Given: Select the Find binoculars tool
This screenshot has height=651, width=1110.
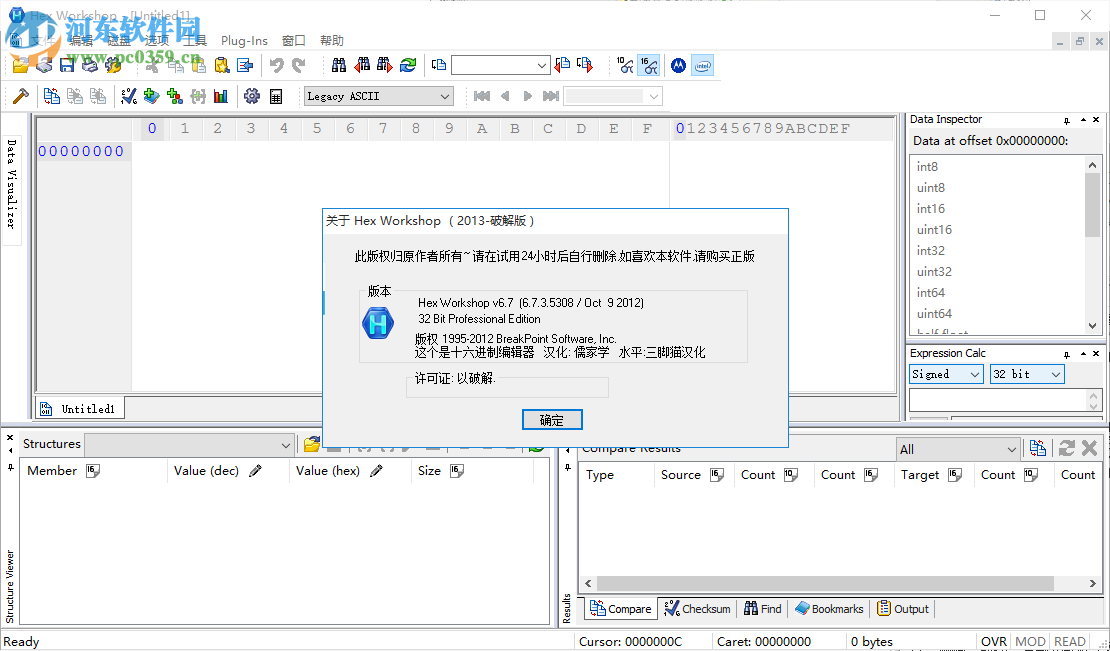Looking at the screenshot, I should pyautogui.click(x=337, y=64).
